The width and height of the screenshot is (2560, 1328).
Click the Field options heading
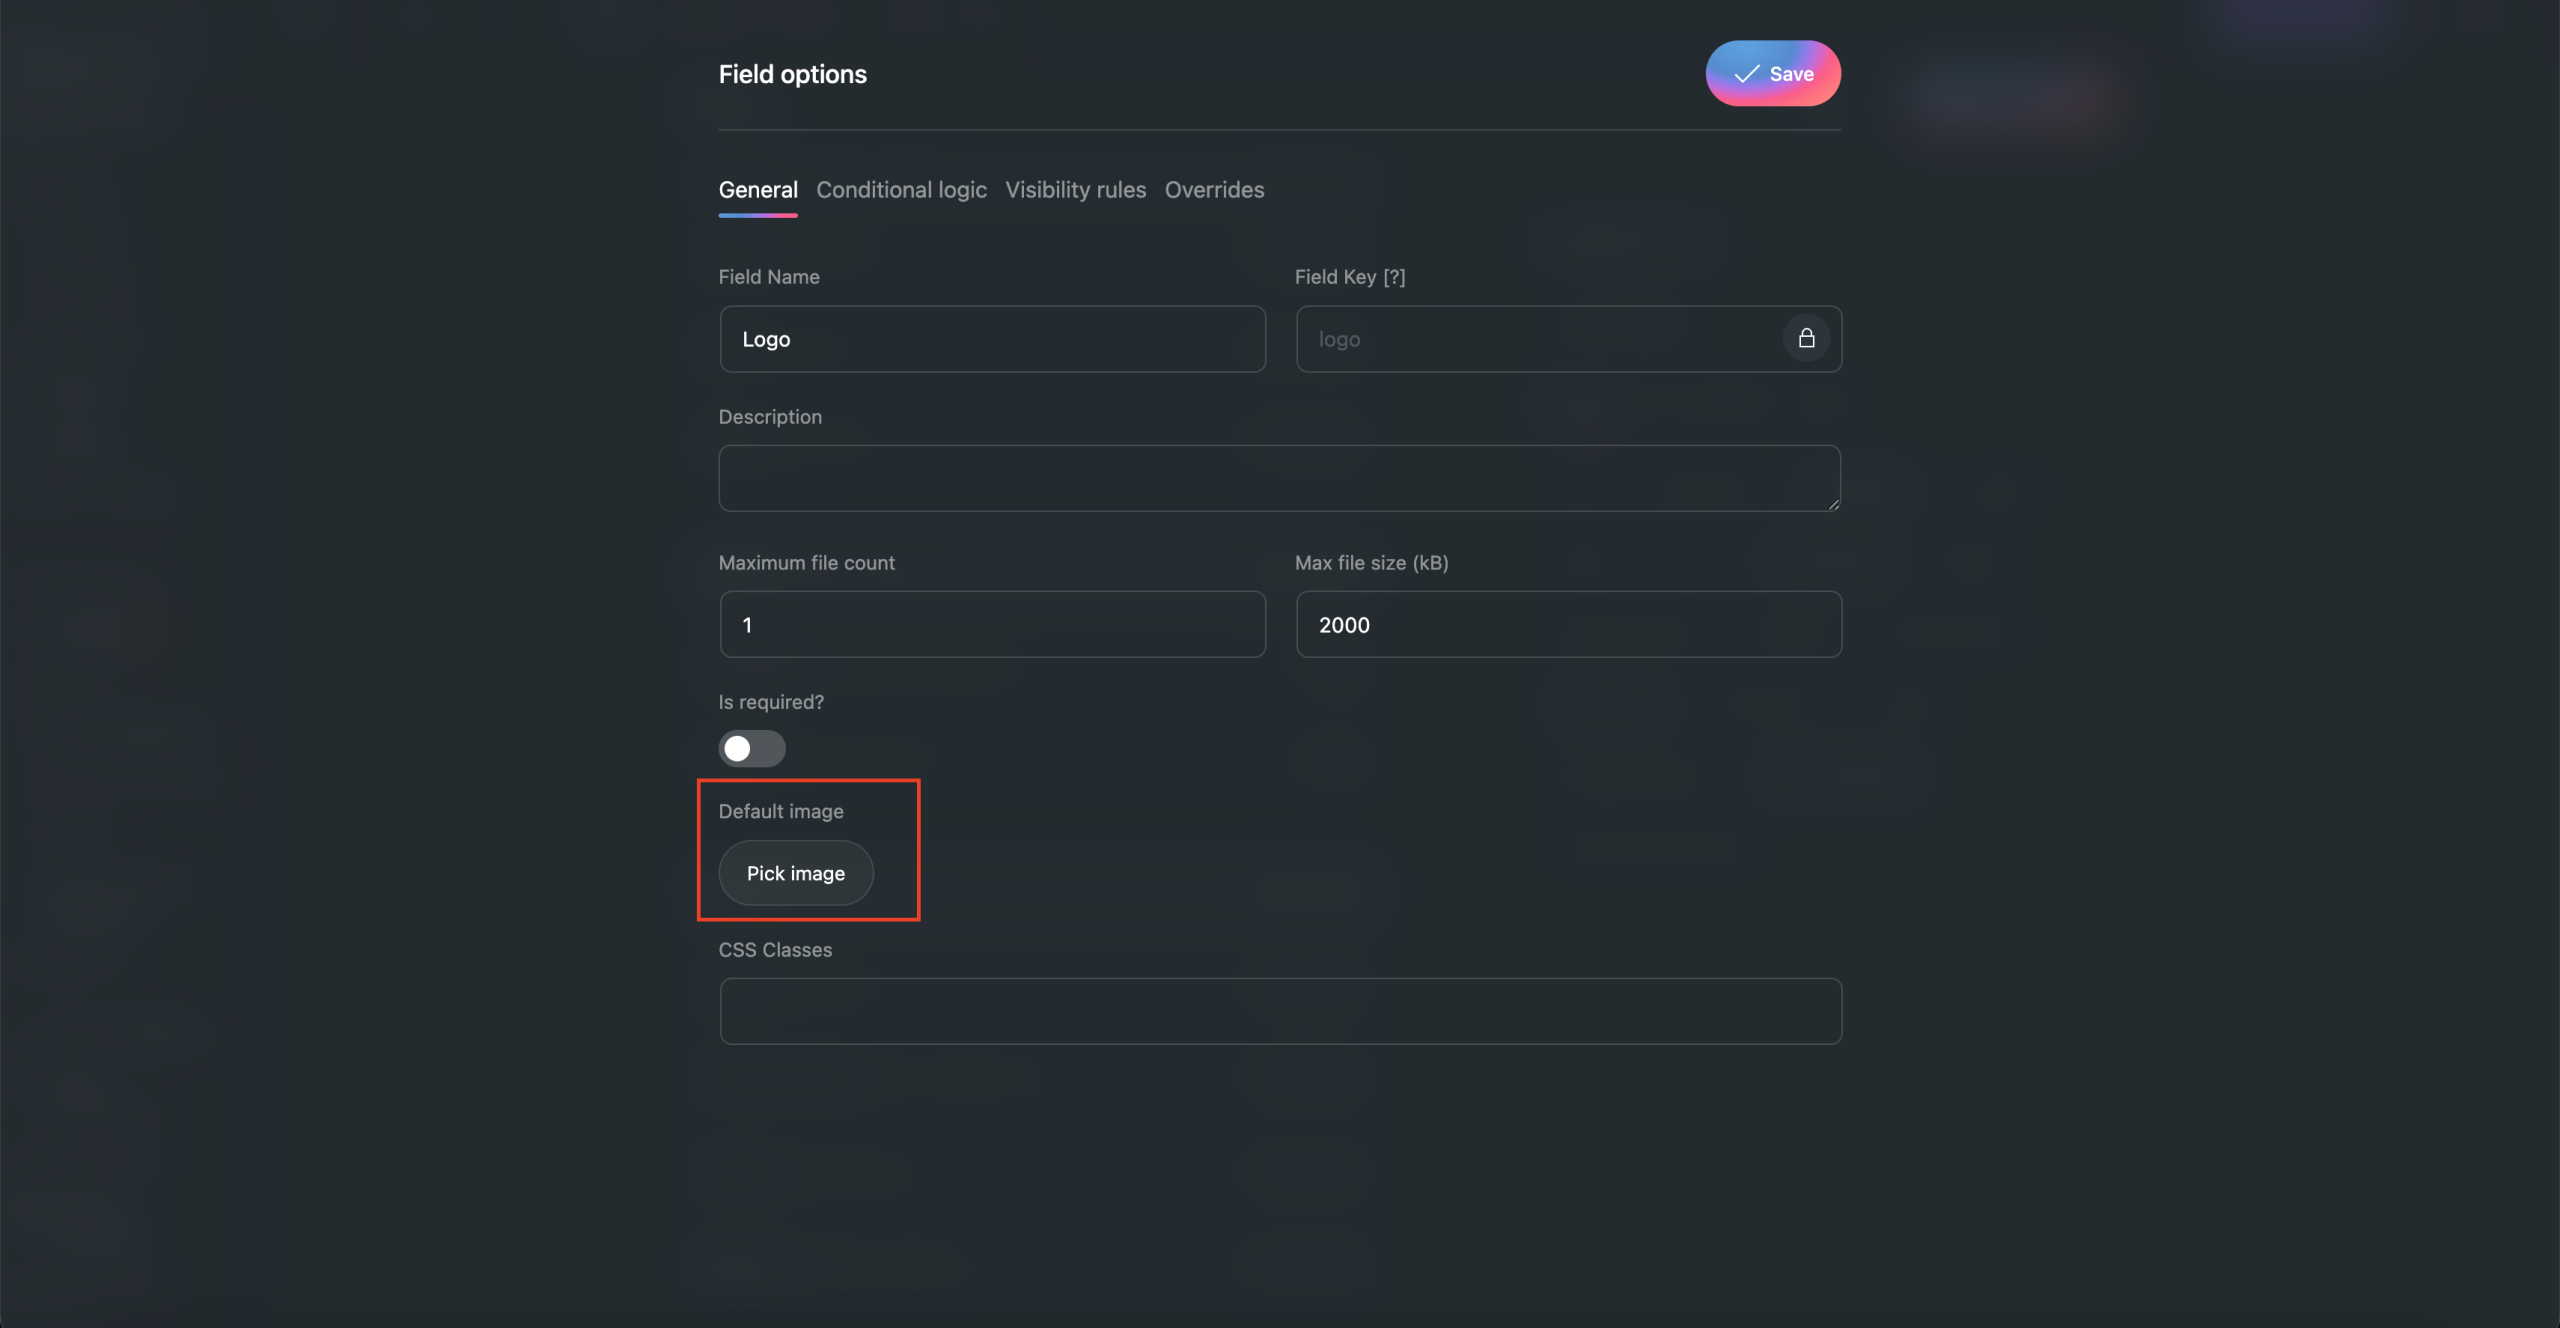pos(792,74)
